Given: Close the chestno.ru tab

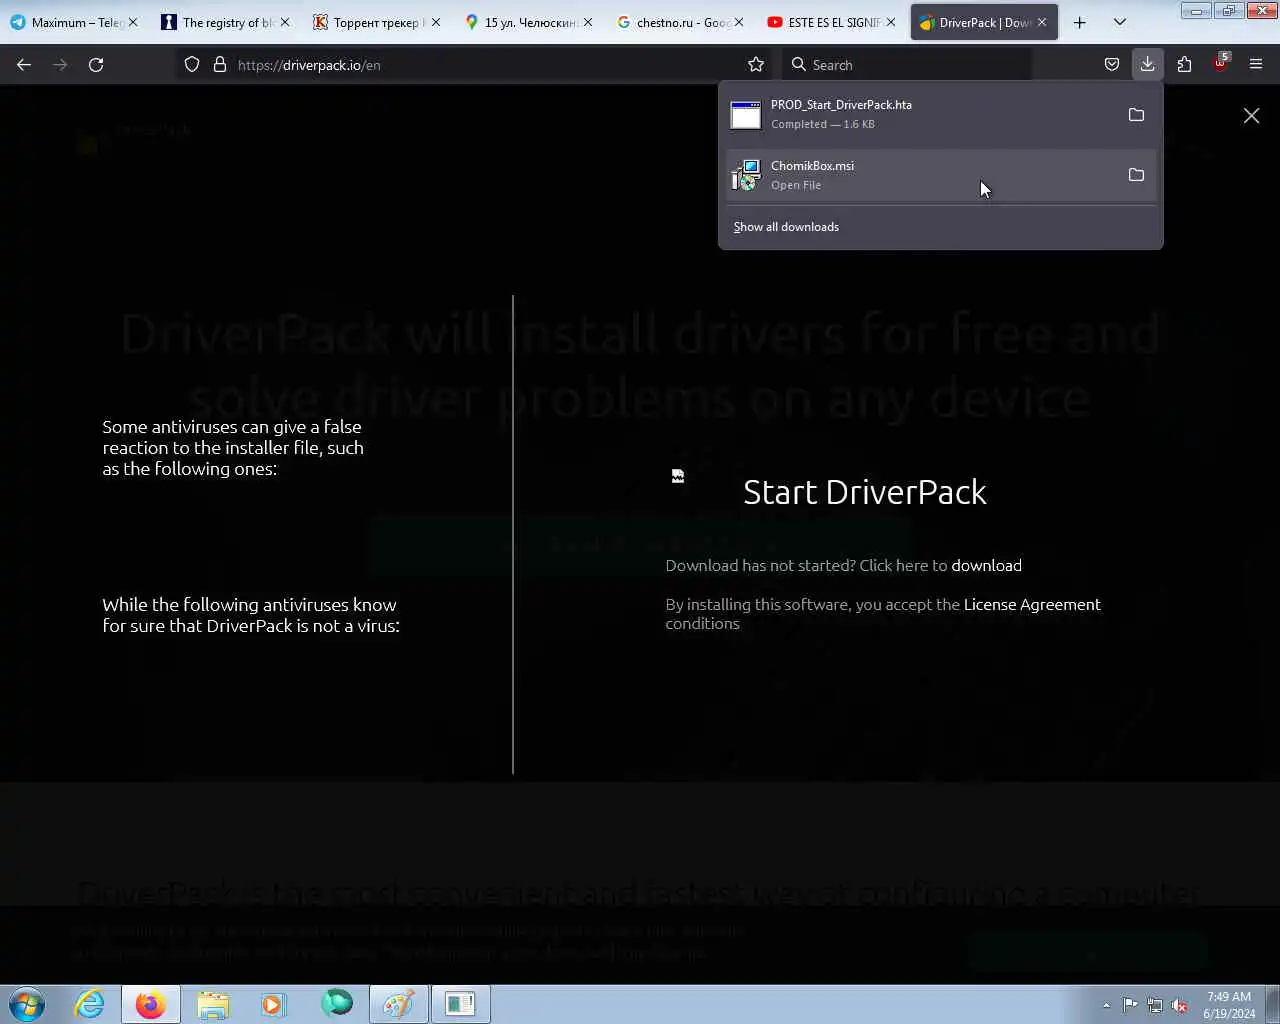Looking at the screenshot, I should (x=739, y=22).
